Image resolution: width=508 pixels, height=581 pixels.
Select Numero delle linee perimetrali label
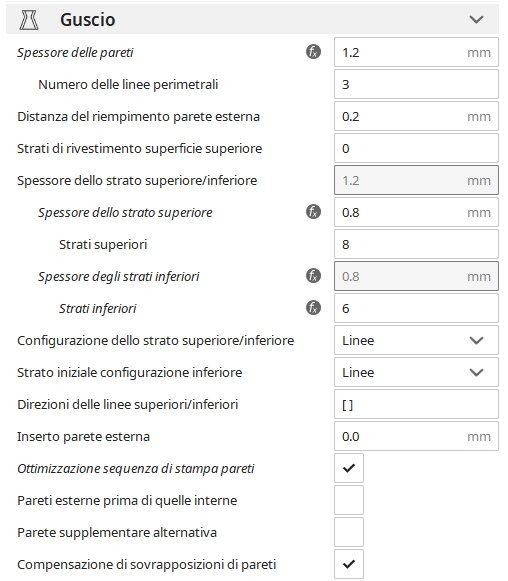click(x=128, y=84)
